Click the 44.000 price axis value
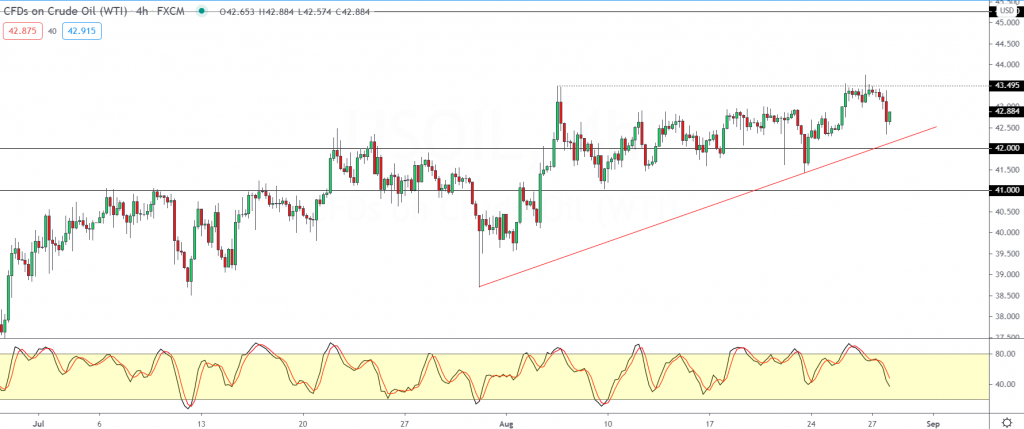Viewport: 1024px width, 429px height. pyautogui.click(x=1006, y=65)
